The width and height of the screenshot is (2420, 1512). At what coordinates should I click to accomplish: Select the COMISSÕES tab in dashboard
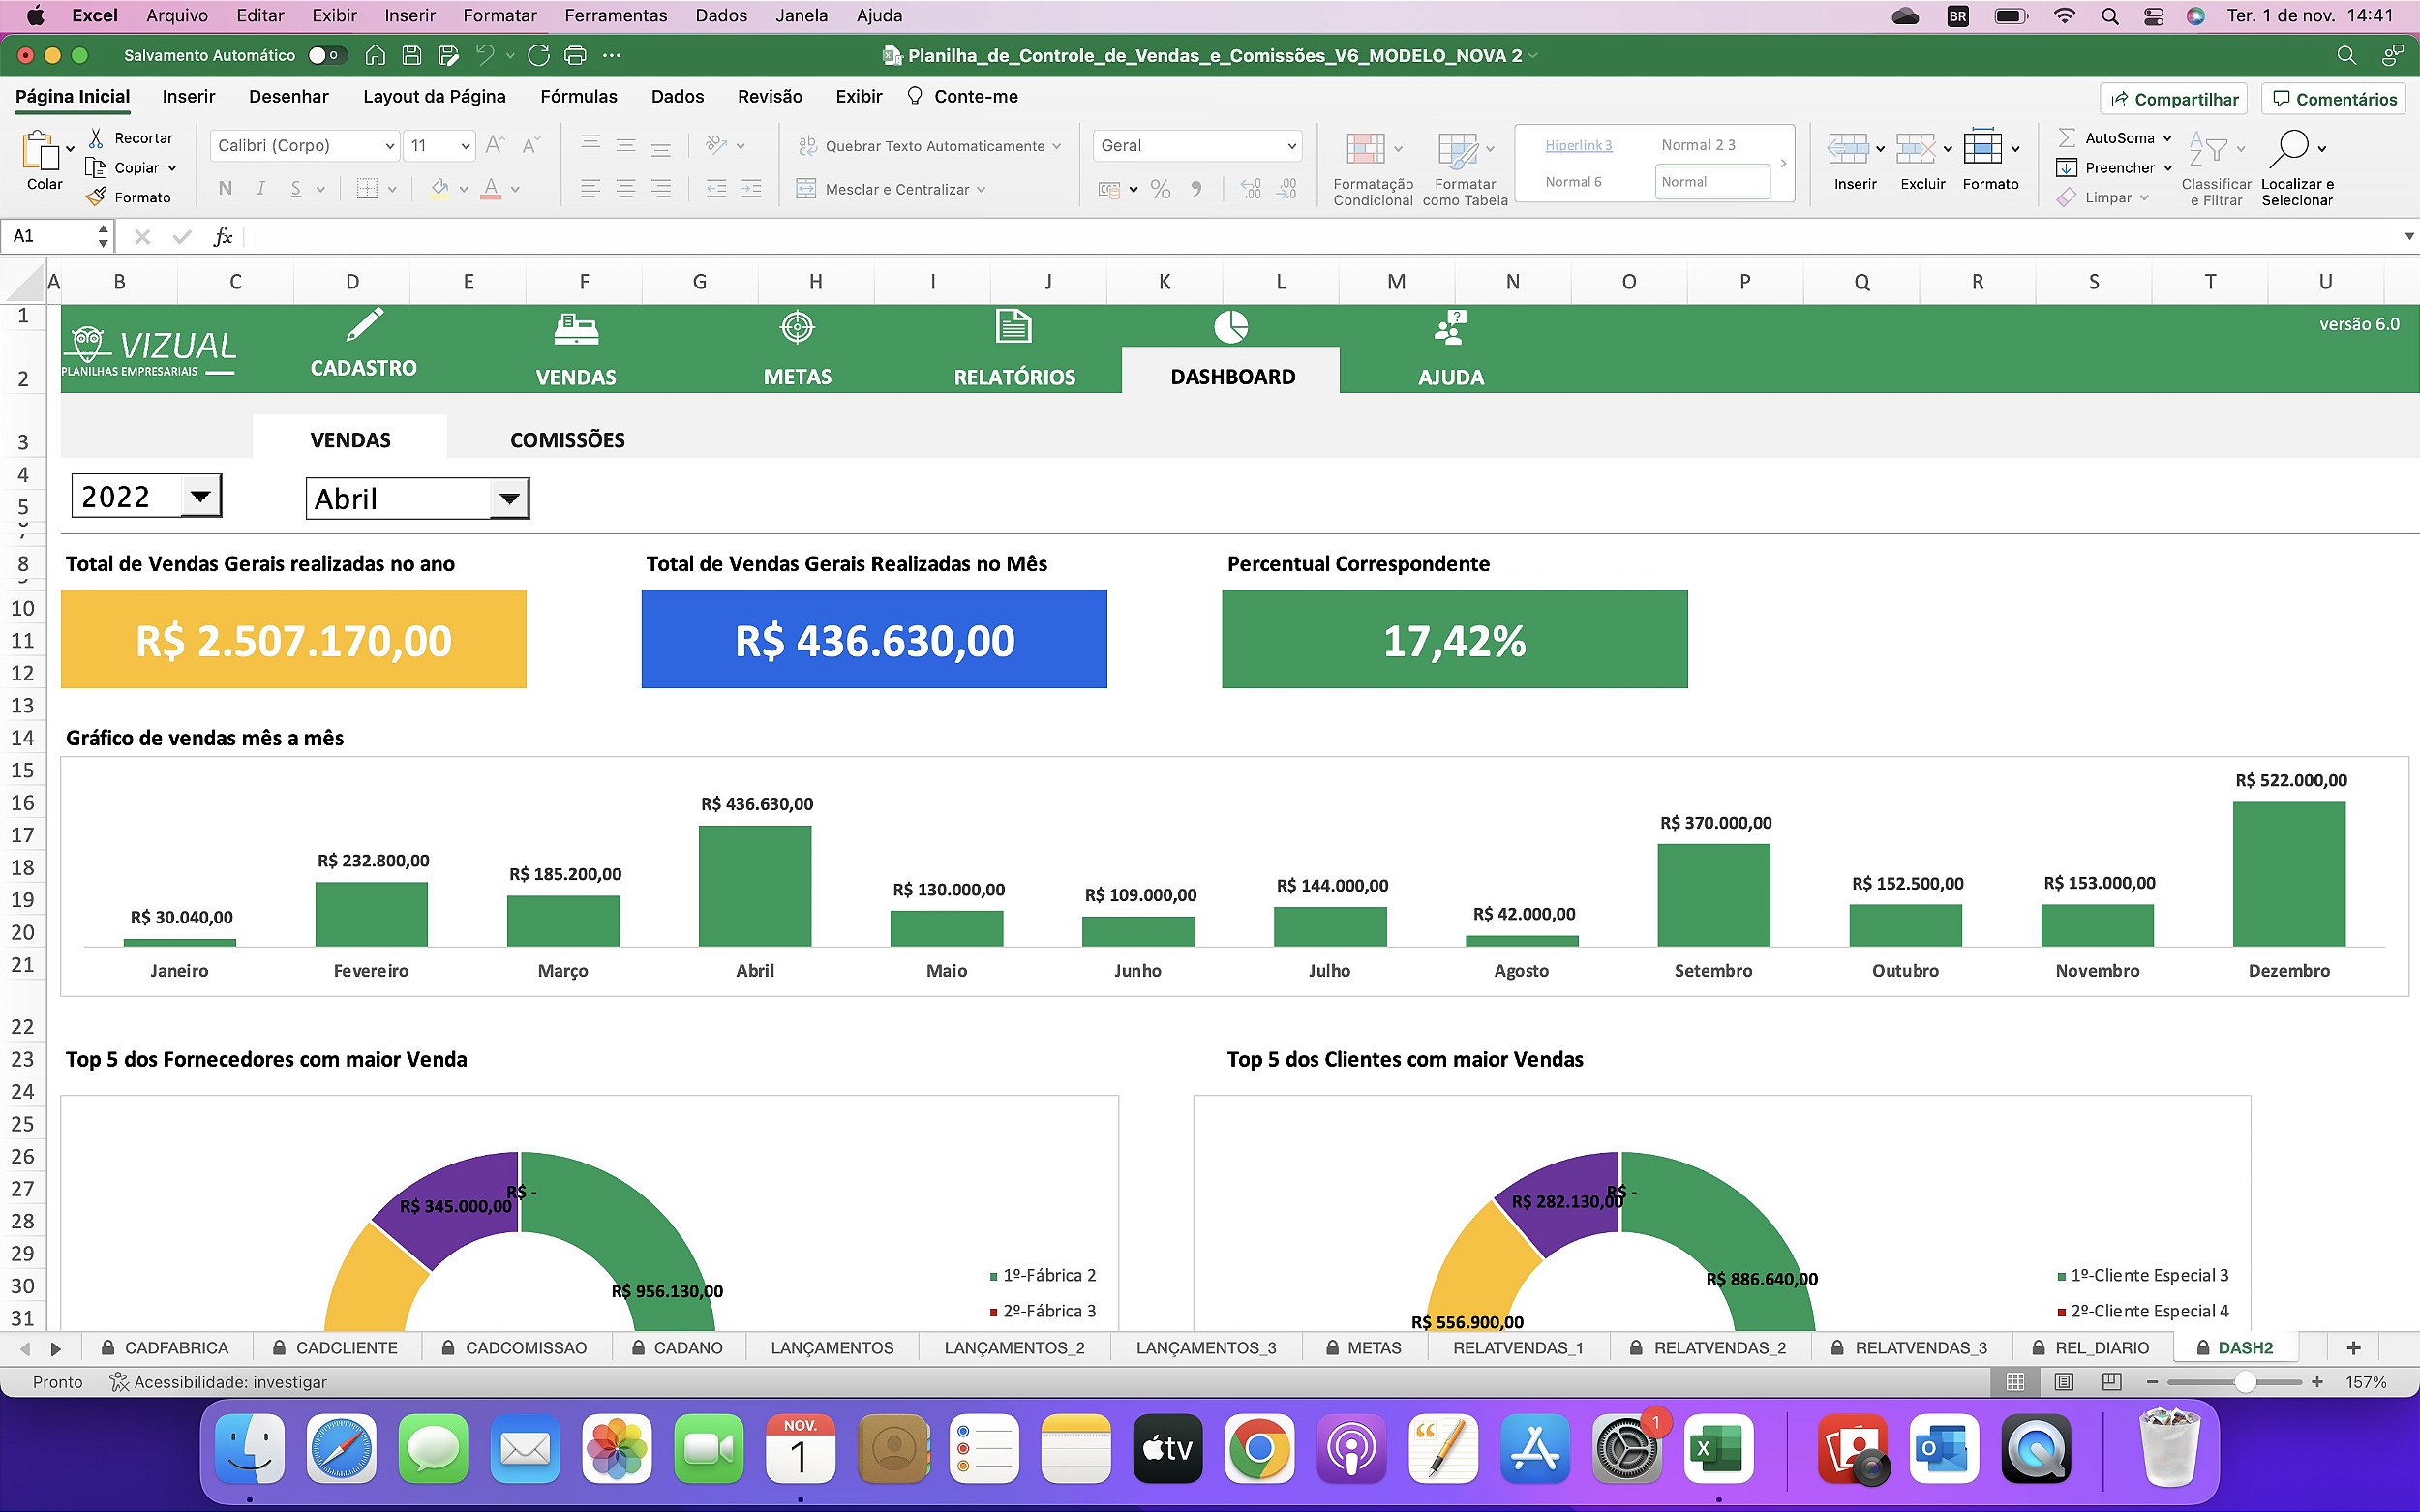(x=566, y=438)
